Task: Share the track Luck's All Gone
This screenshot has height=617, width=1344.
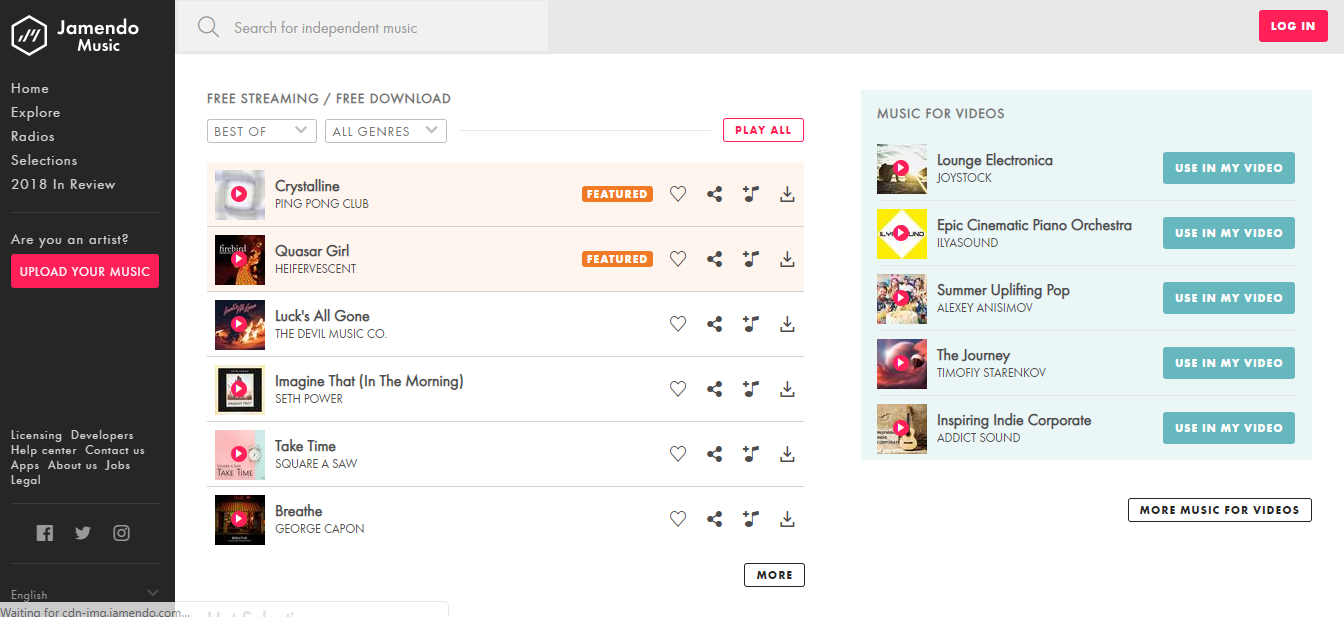Action: coord(715,324)
